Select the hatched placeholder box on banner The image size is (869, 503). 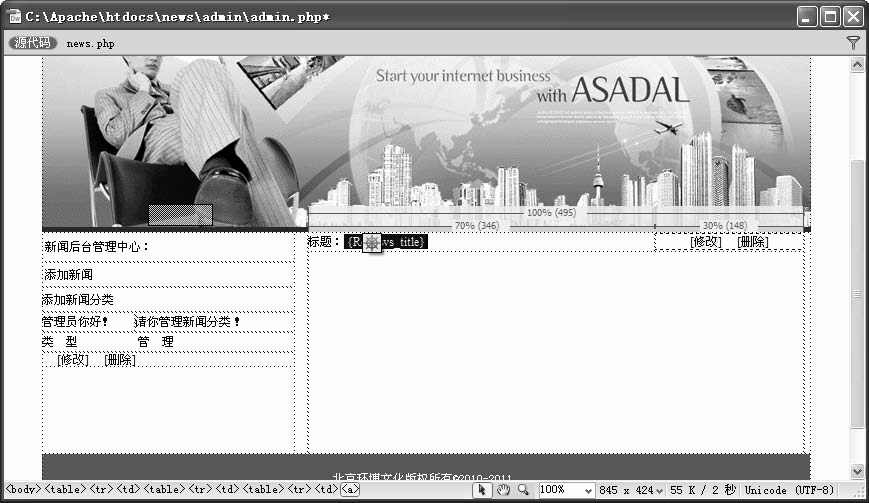tap(181, 215)
